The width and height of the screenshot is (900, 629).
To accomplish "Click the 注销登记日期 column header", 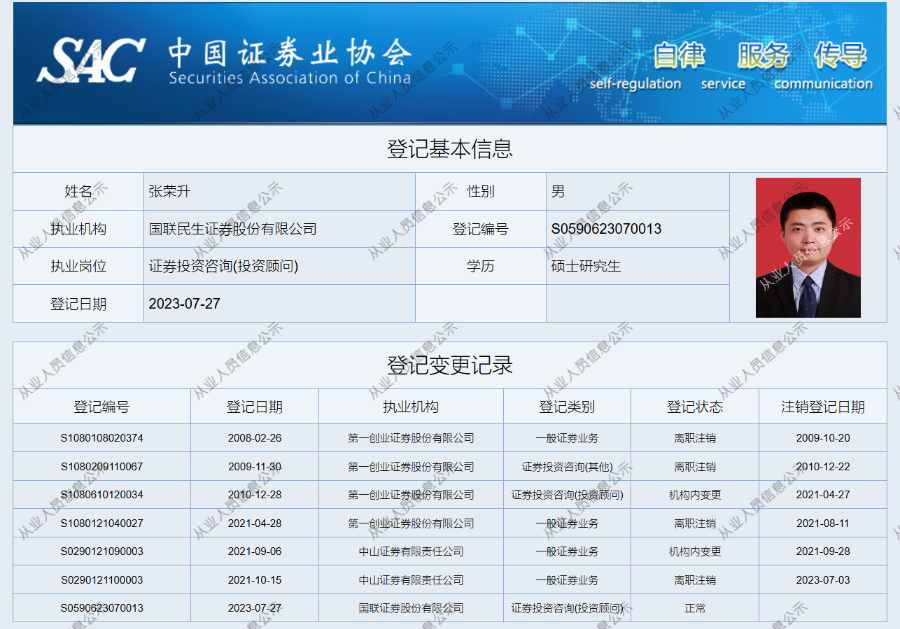I will [x=823, y=407].
